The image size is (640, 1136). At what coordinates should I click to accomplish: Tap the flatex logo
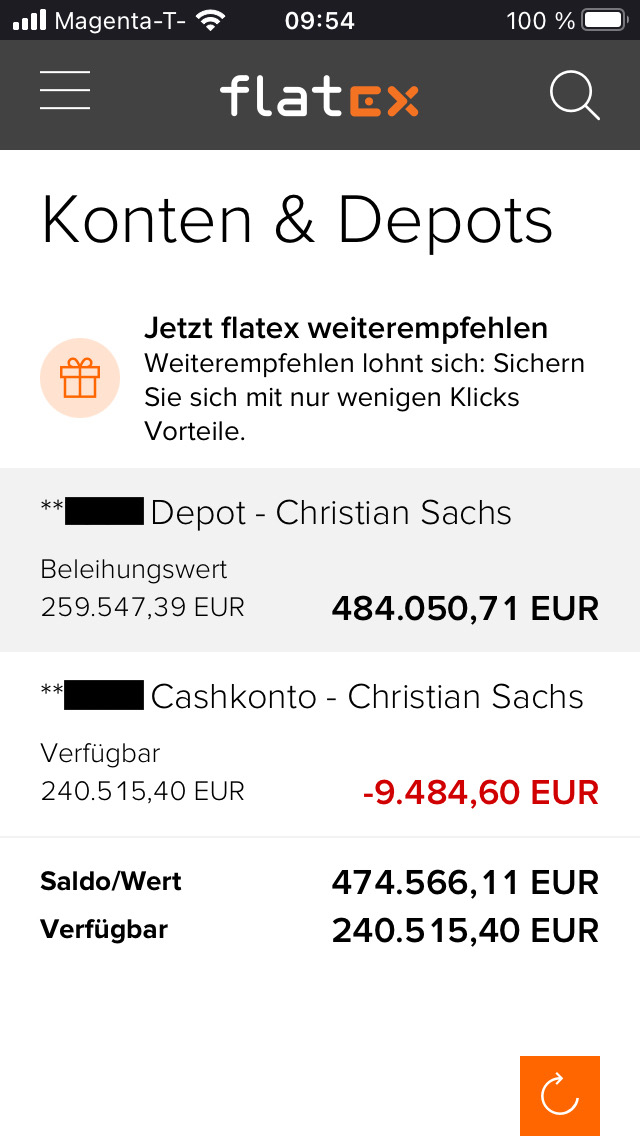click(319, 96)
